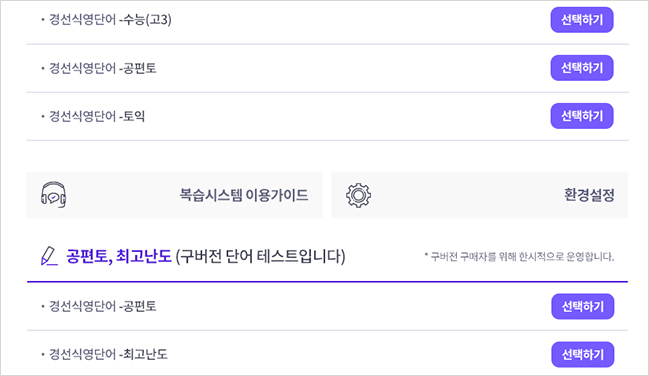649x376 pixels.
Task: Select the 경선식영단어 -최고난도 list text
Action: [108, 354]
